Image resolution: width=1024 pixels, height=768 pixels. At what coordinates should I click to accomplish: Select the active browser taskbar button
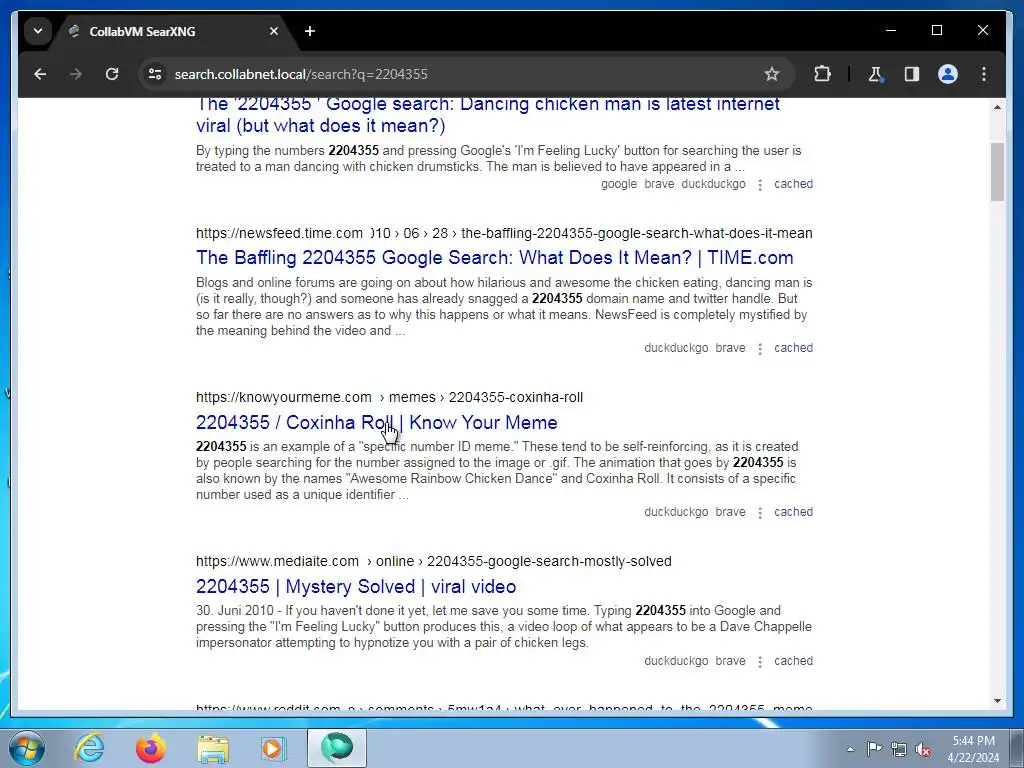tap(337, 748)
